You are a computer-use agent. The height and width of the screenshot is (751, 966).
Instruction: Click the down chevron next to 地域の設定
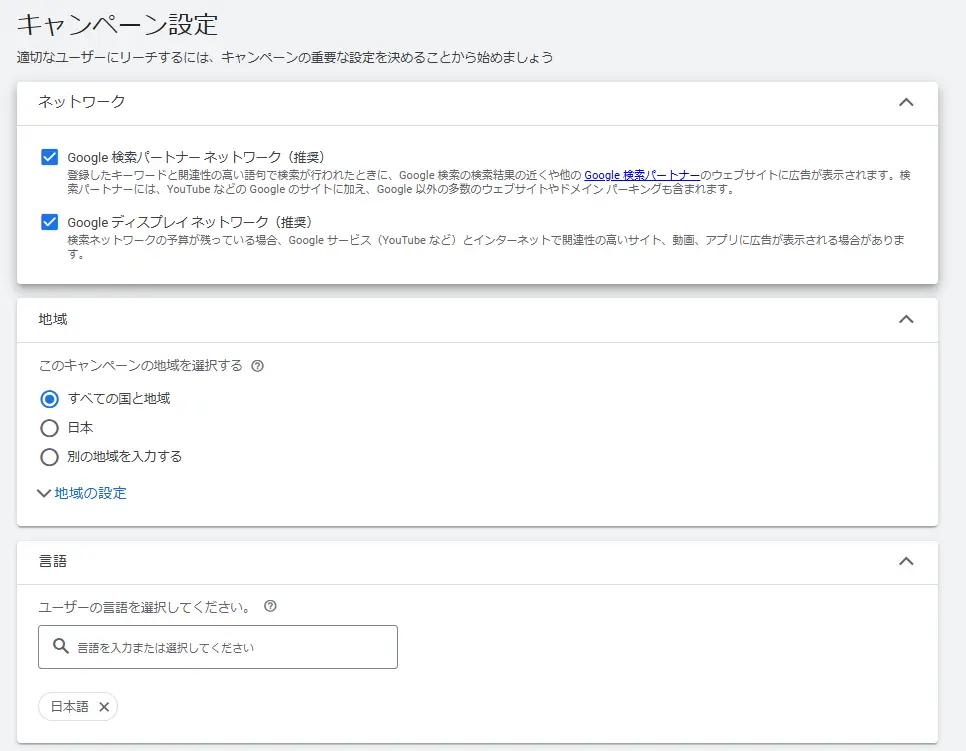tap(43, 494)
